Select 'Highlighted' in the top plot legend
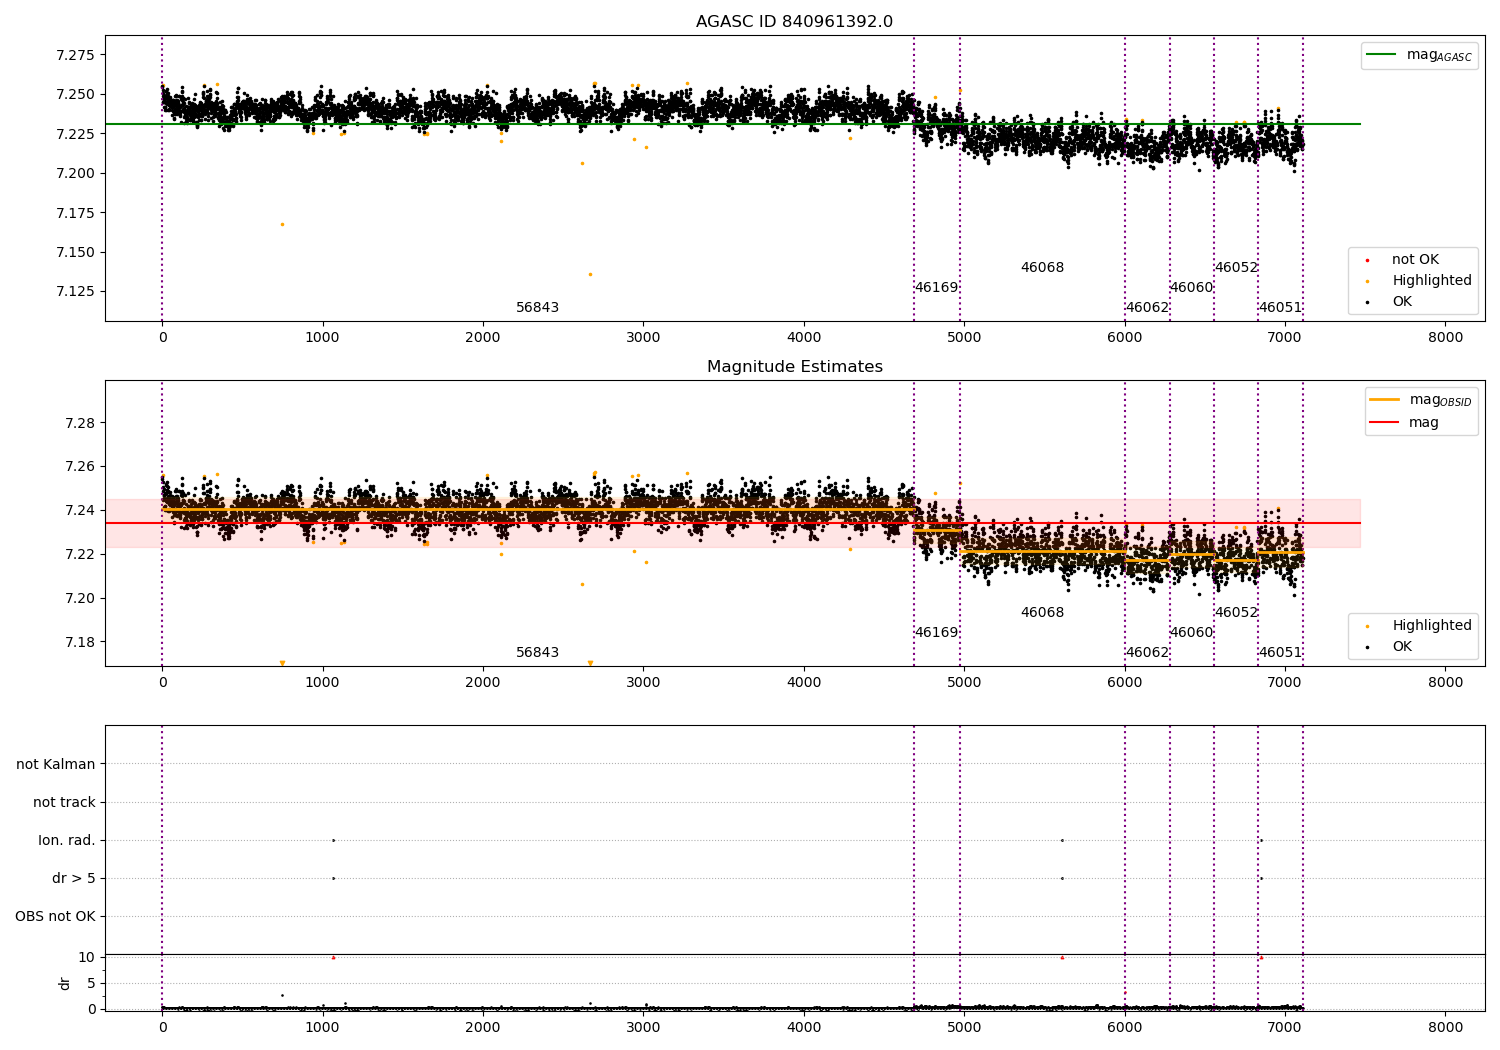The height and width of the screenshot is (1050, 1500). click(1432, 281)
